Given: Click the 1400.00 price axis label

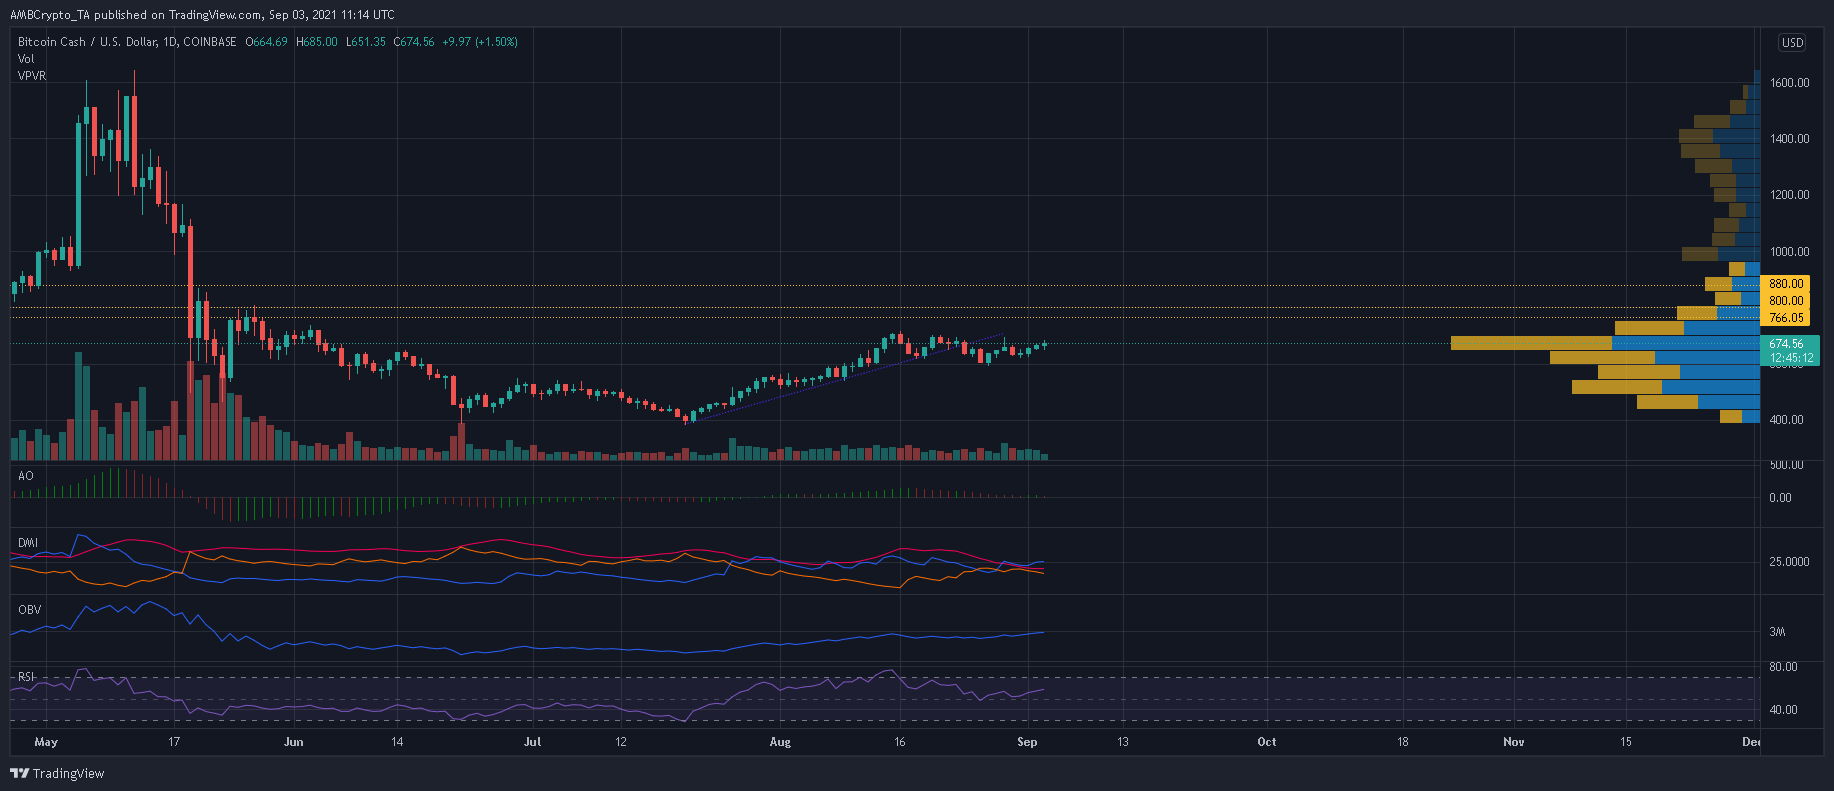Looking at the screenshot, I should click(x=1789, y=139).
